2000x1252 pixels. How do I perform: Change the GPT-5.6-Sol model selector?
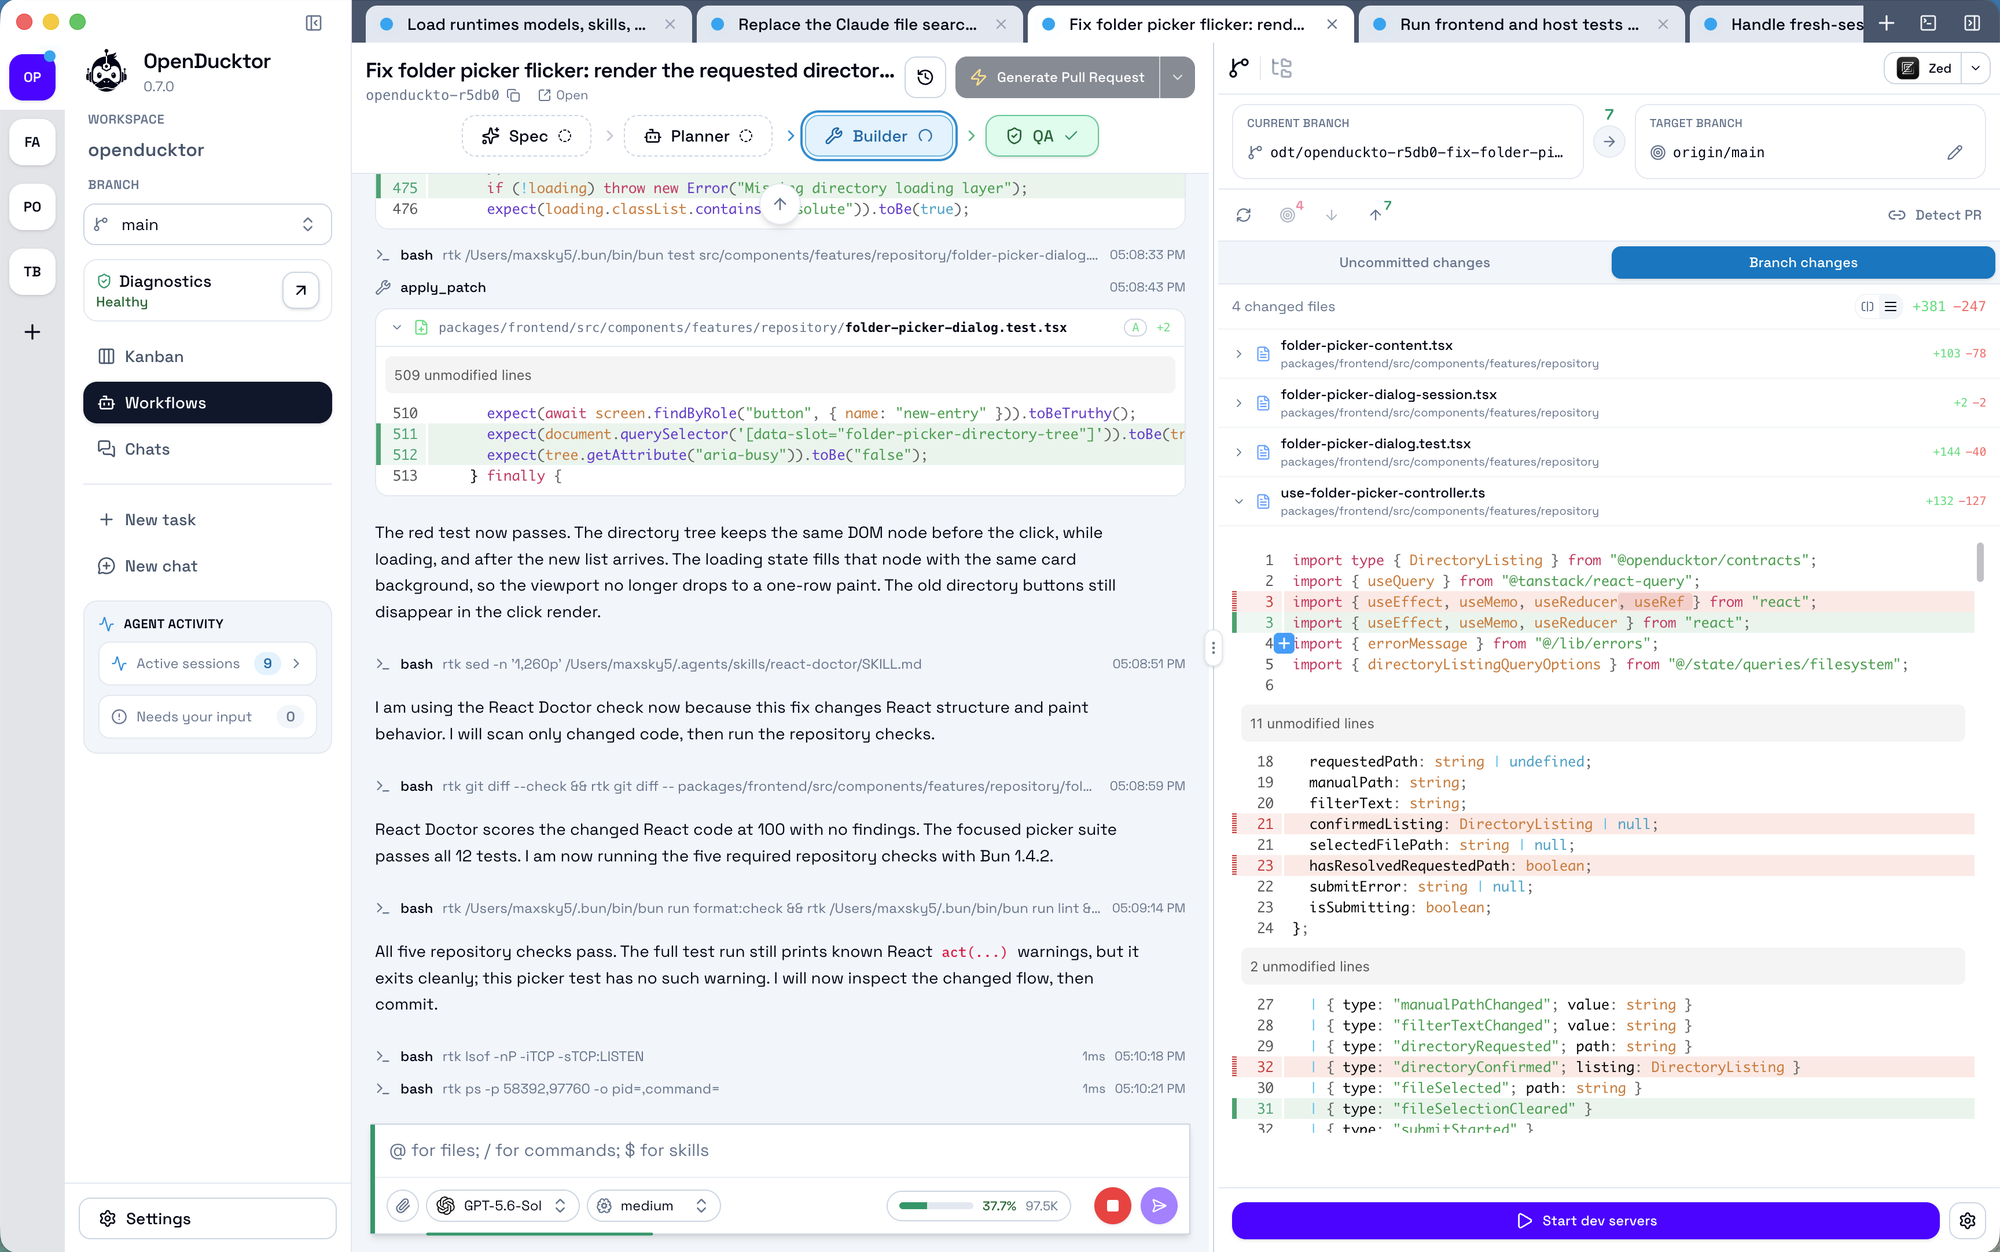(502, 1206)
